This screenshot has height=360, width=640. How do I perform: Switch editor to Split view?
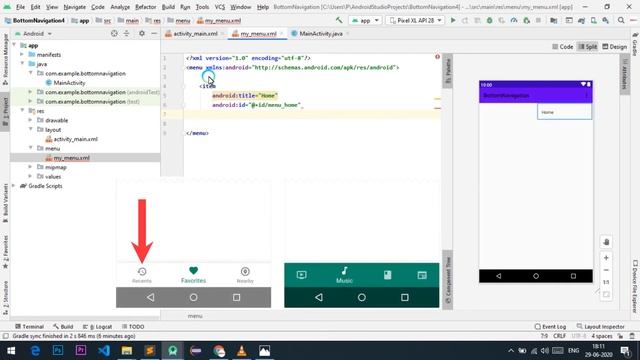pos(588,47)
